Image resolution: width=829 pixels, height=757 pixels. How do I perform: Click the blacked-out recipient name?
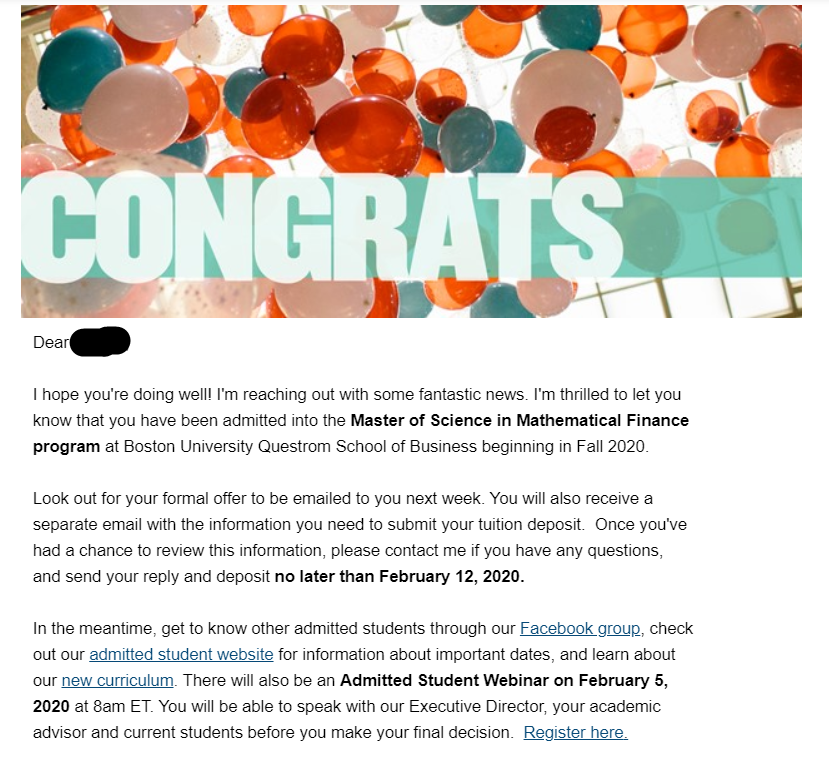coord(100,341)
